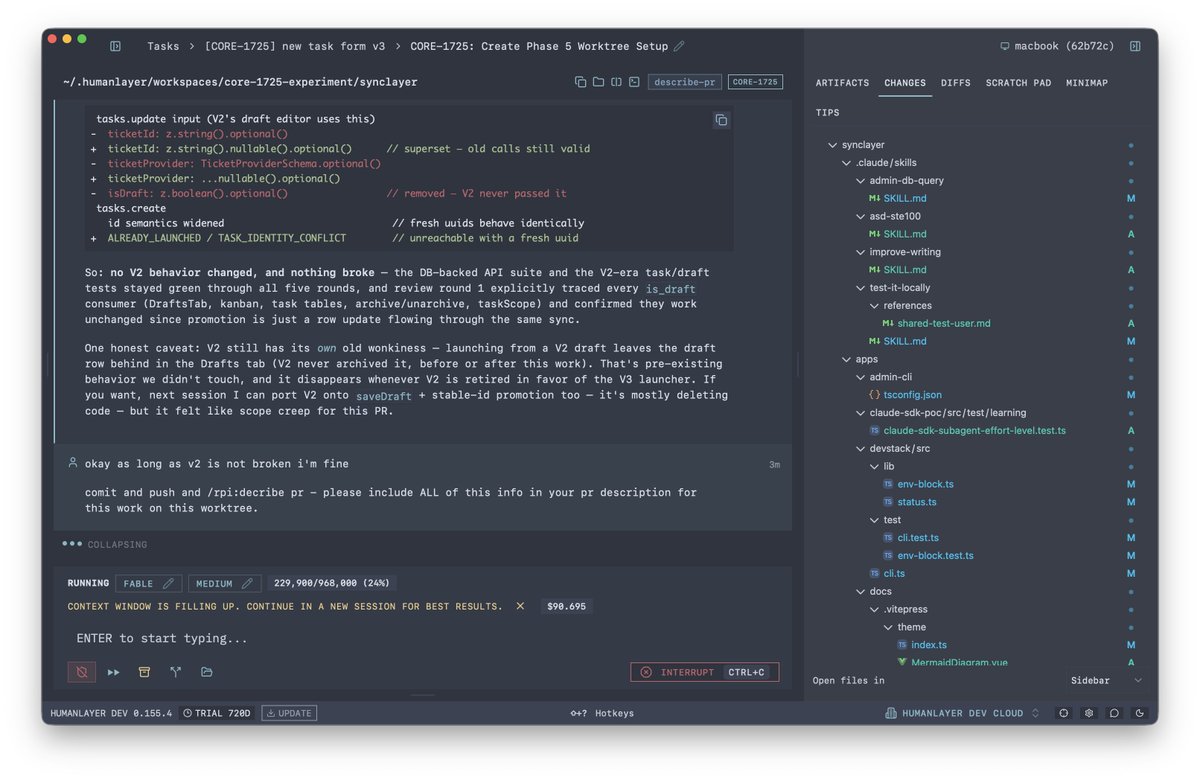
Task: Open the terminal icon beside describe-pr
Action: click(x=634, y=82)
